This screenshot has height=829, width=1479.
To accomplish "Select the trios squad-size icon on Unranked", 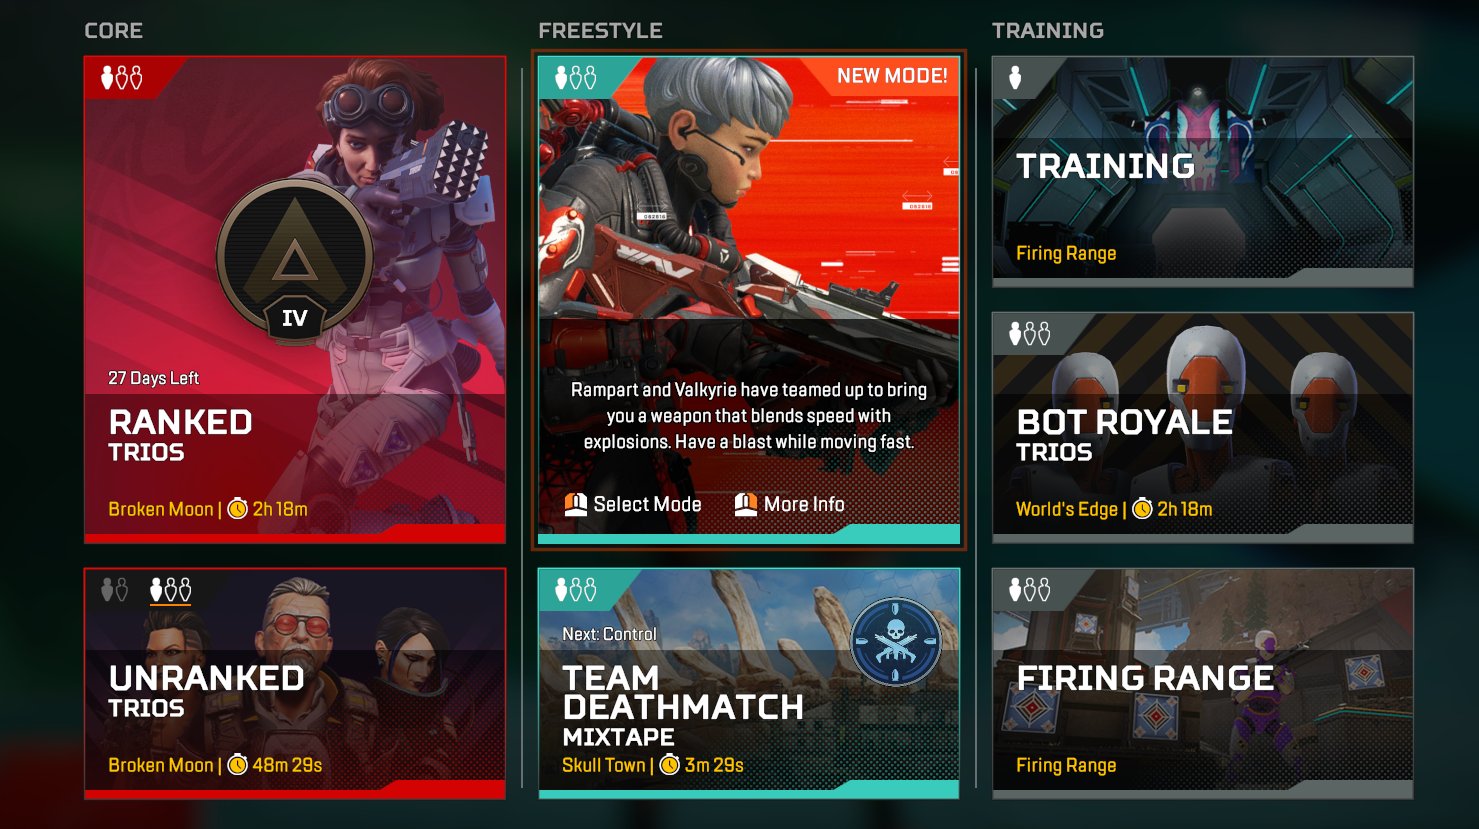I will click(x=170, y=590).
